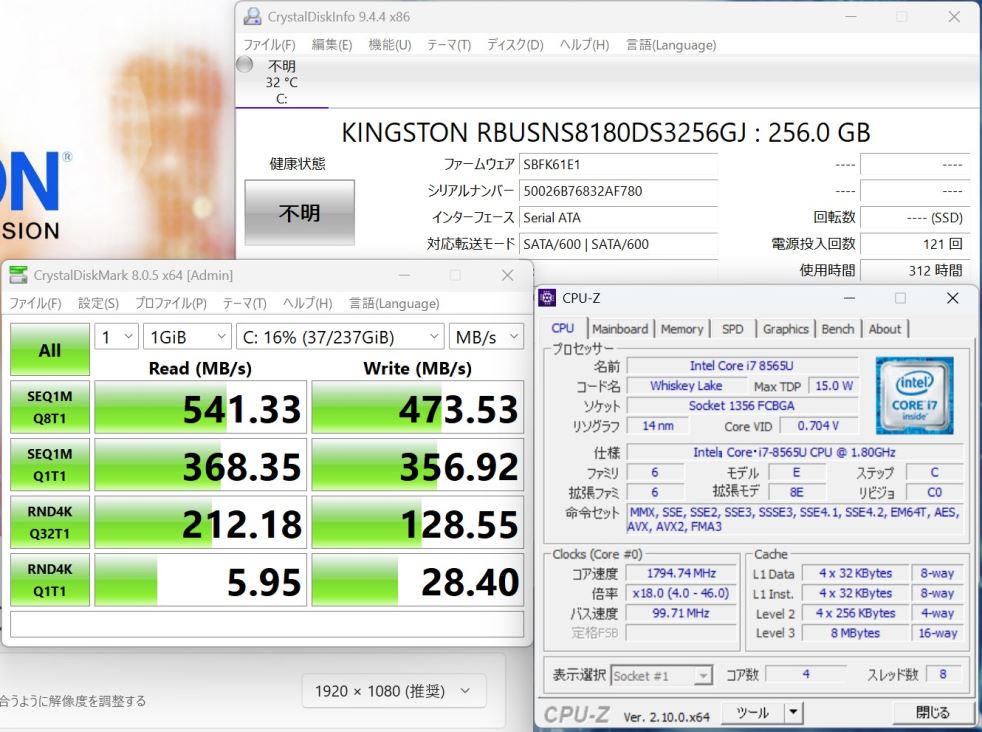The height and width of the screenshot is (732, 982).
Task: Click the SEQ1M Q8T1 write result 473.53
Action: (x=418, y=407)
